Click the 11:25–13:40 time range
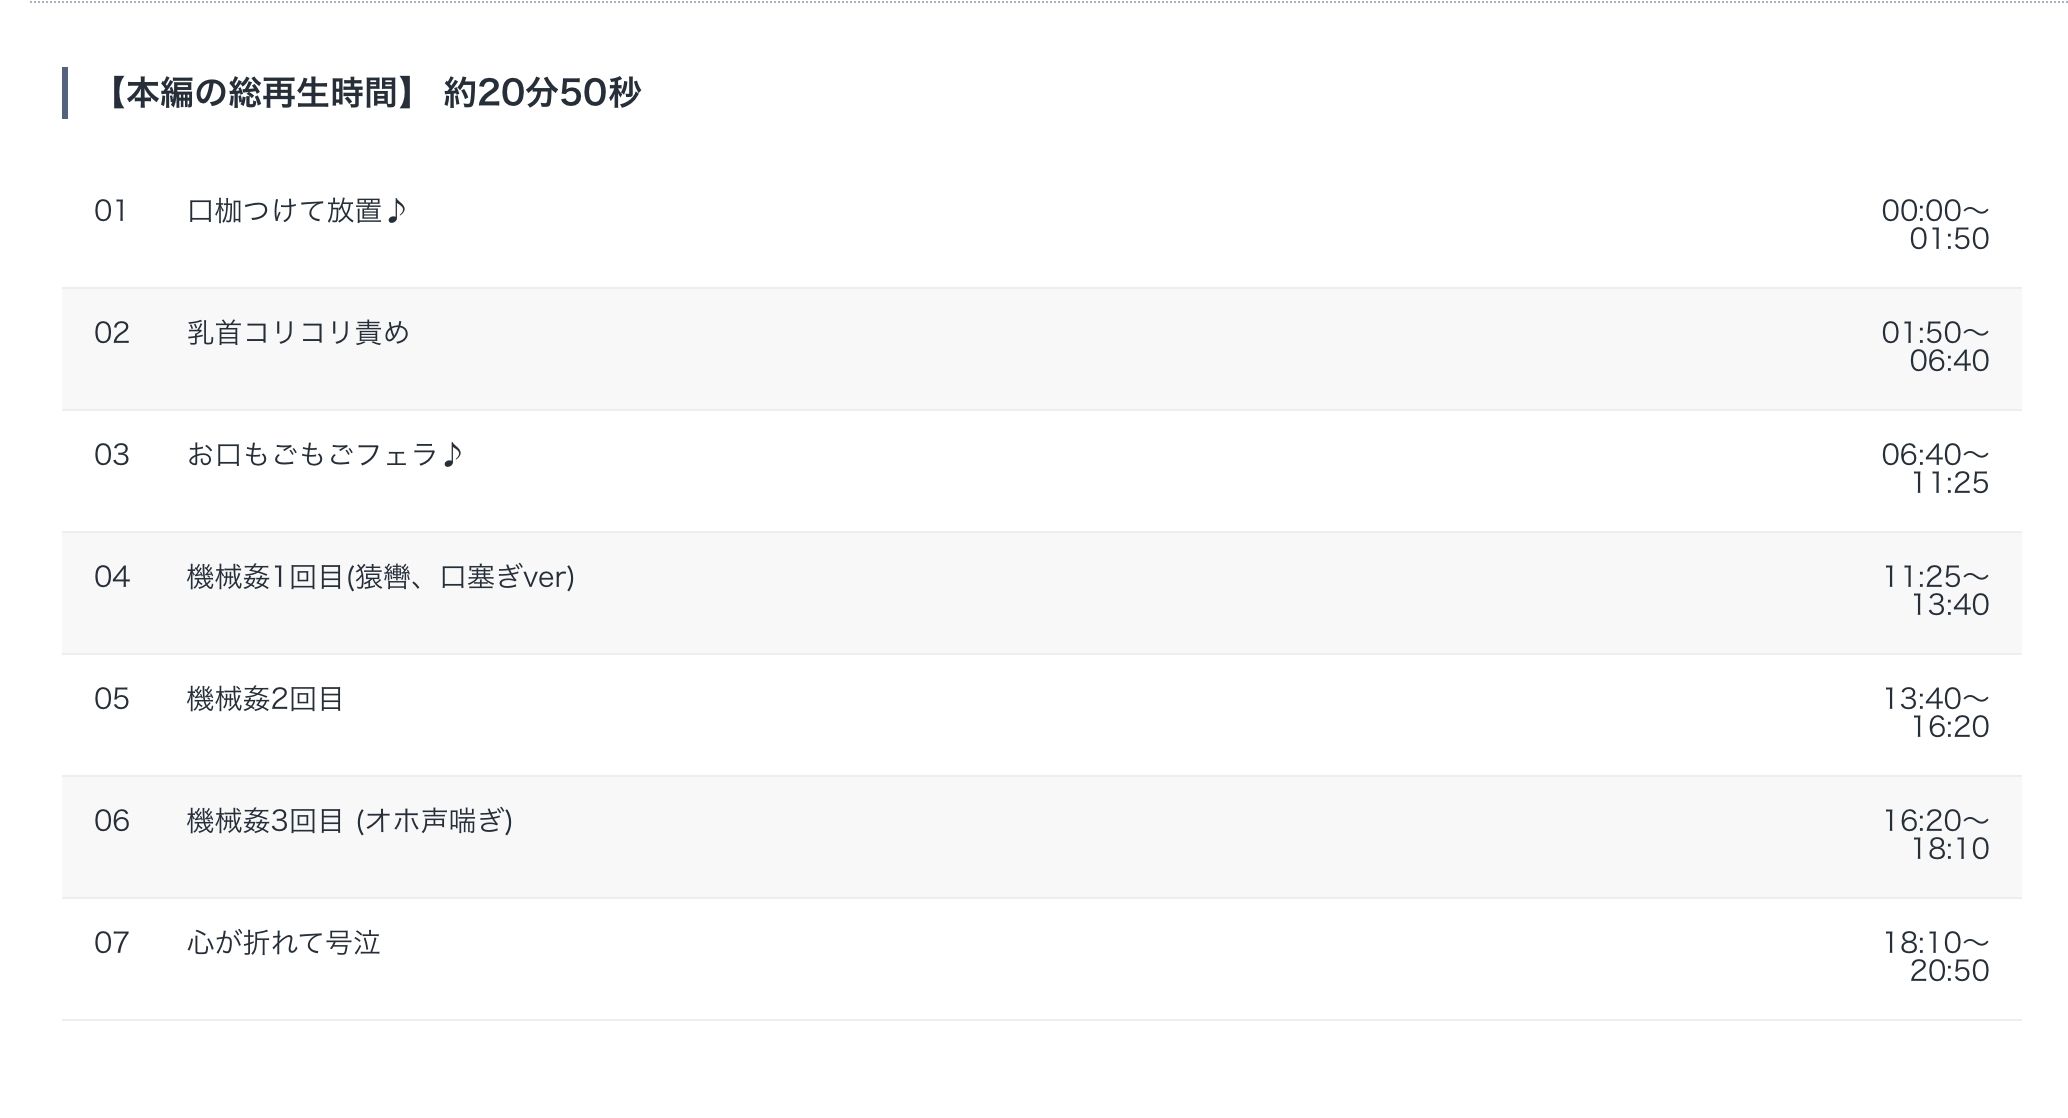 pos(1936,591)
